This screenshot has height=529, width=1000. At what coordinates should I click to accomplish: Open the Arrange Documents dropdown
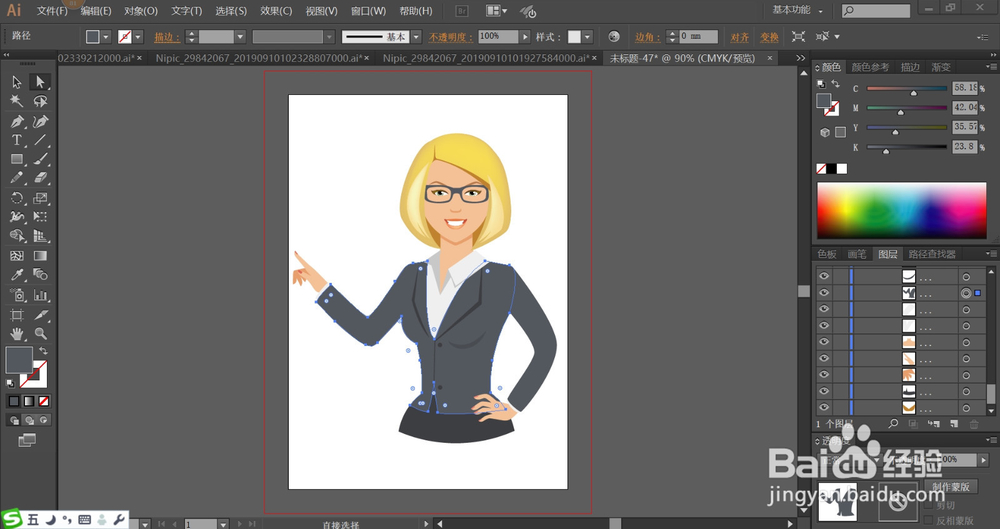[x=497, y=11]
